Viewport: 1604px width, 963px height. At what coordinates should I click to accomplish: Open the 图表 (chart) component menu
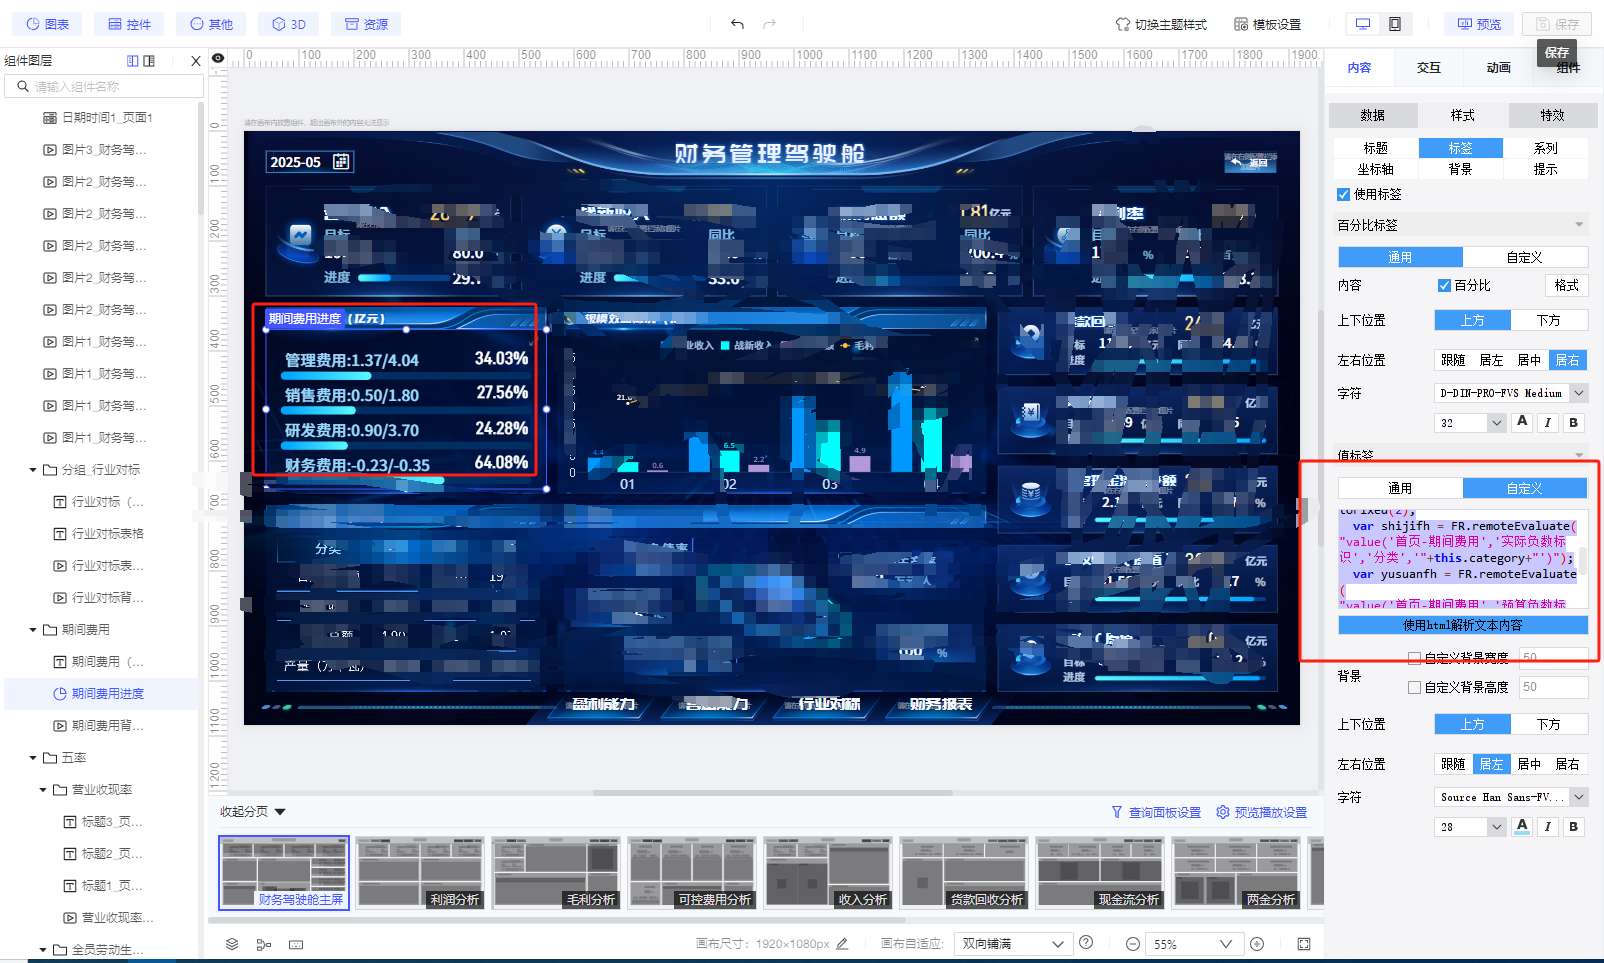(47, 24)
